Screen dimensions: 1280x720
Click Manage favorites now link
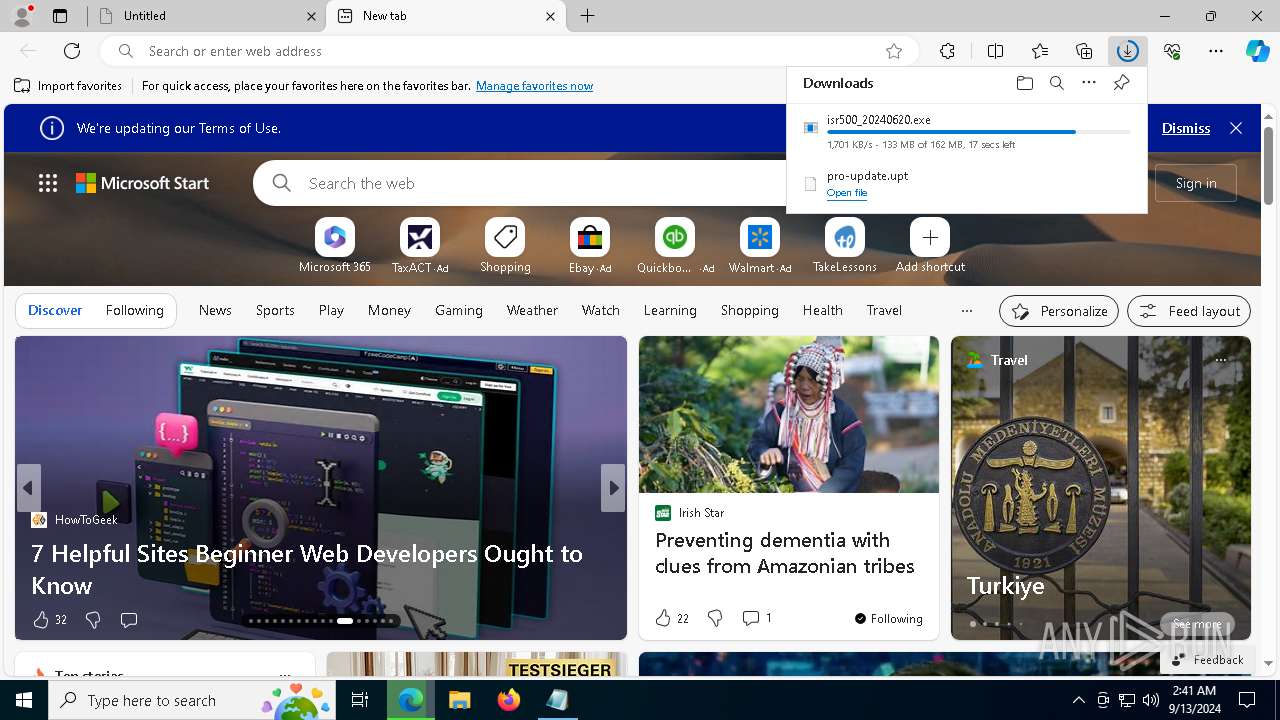534,86
